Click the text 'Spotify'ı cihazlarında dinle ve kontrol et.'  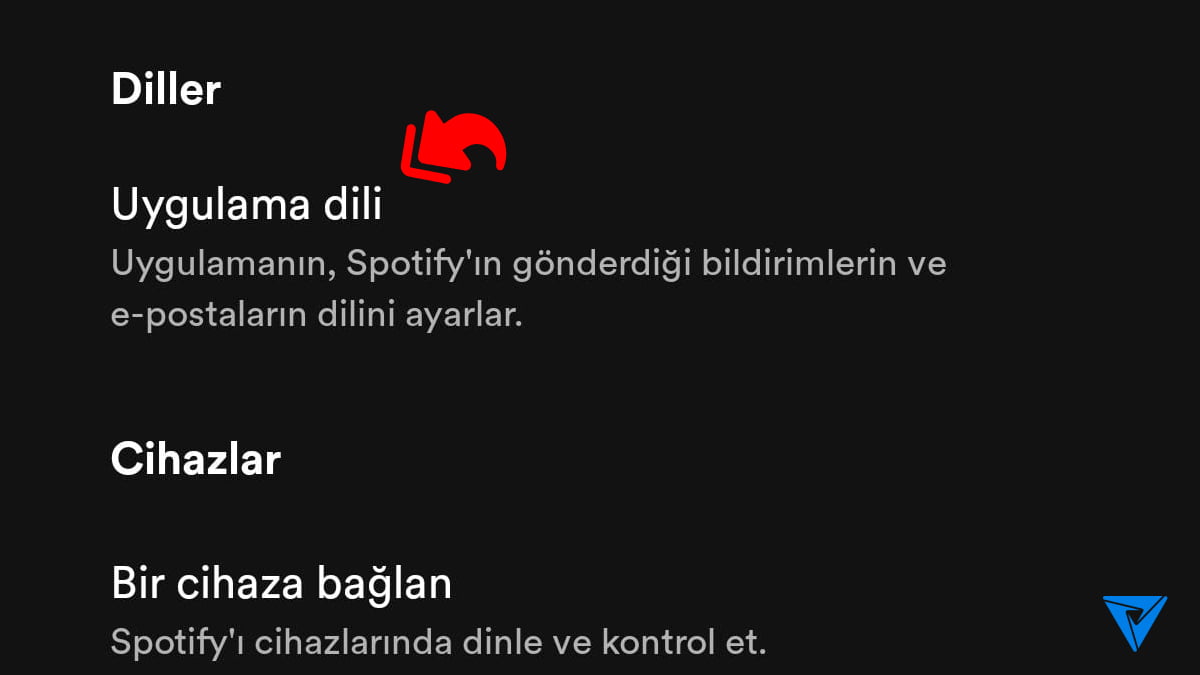[x=438, y=641]
